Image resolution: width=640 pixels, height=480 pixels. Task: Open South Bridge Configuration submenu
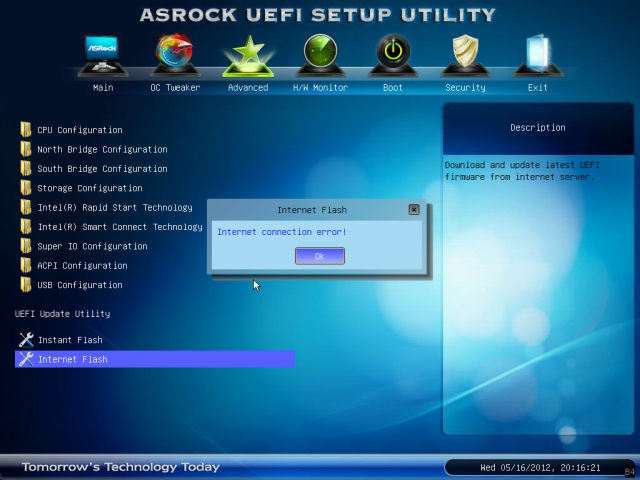102,169
